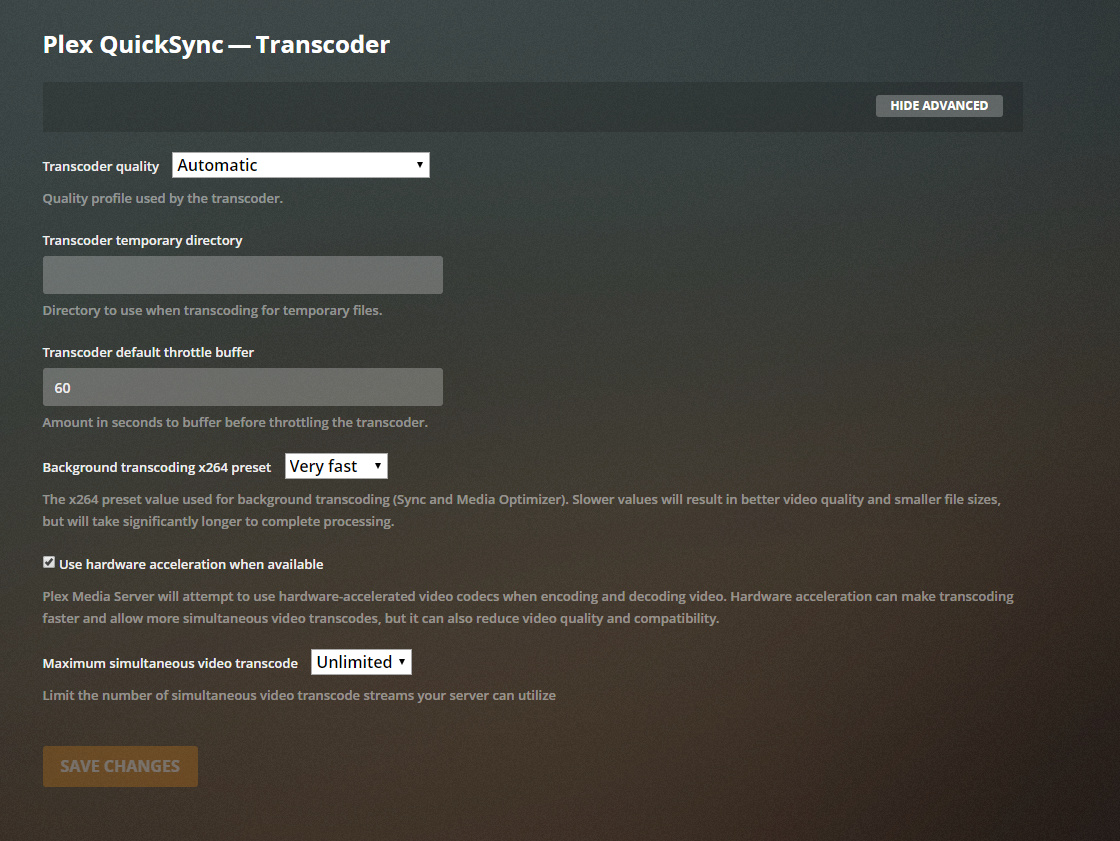Click the SAVE CHANGES button
This screenshot has width=1120, height=841.
[120, 766]
